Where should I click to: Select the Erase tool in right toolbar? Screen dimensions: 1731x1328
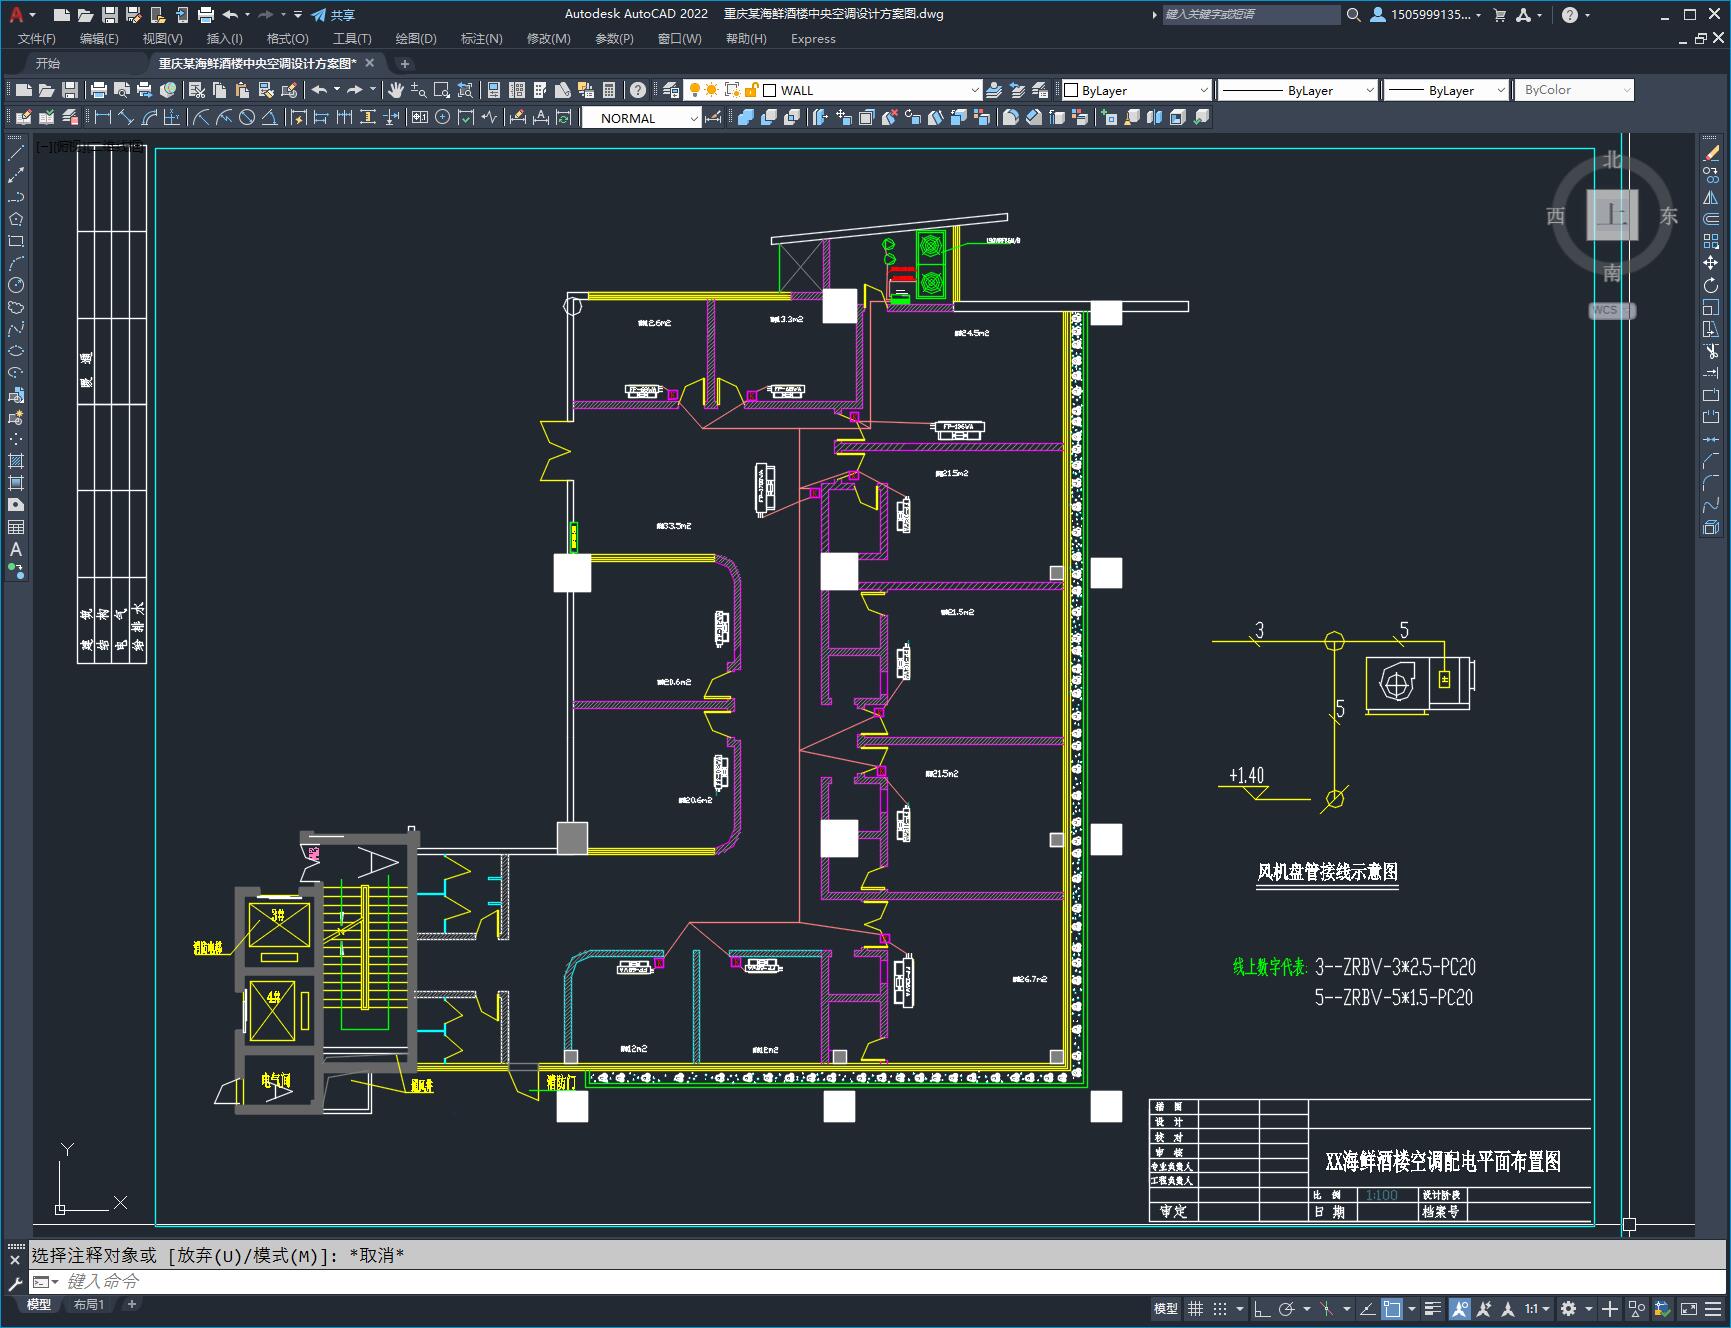pos(1711,153)
